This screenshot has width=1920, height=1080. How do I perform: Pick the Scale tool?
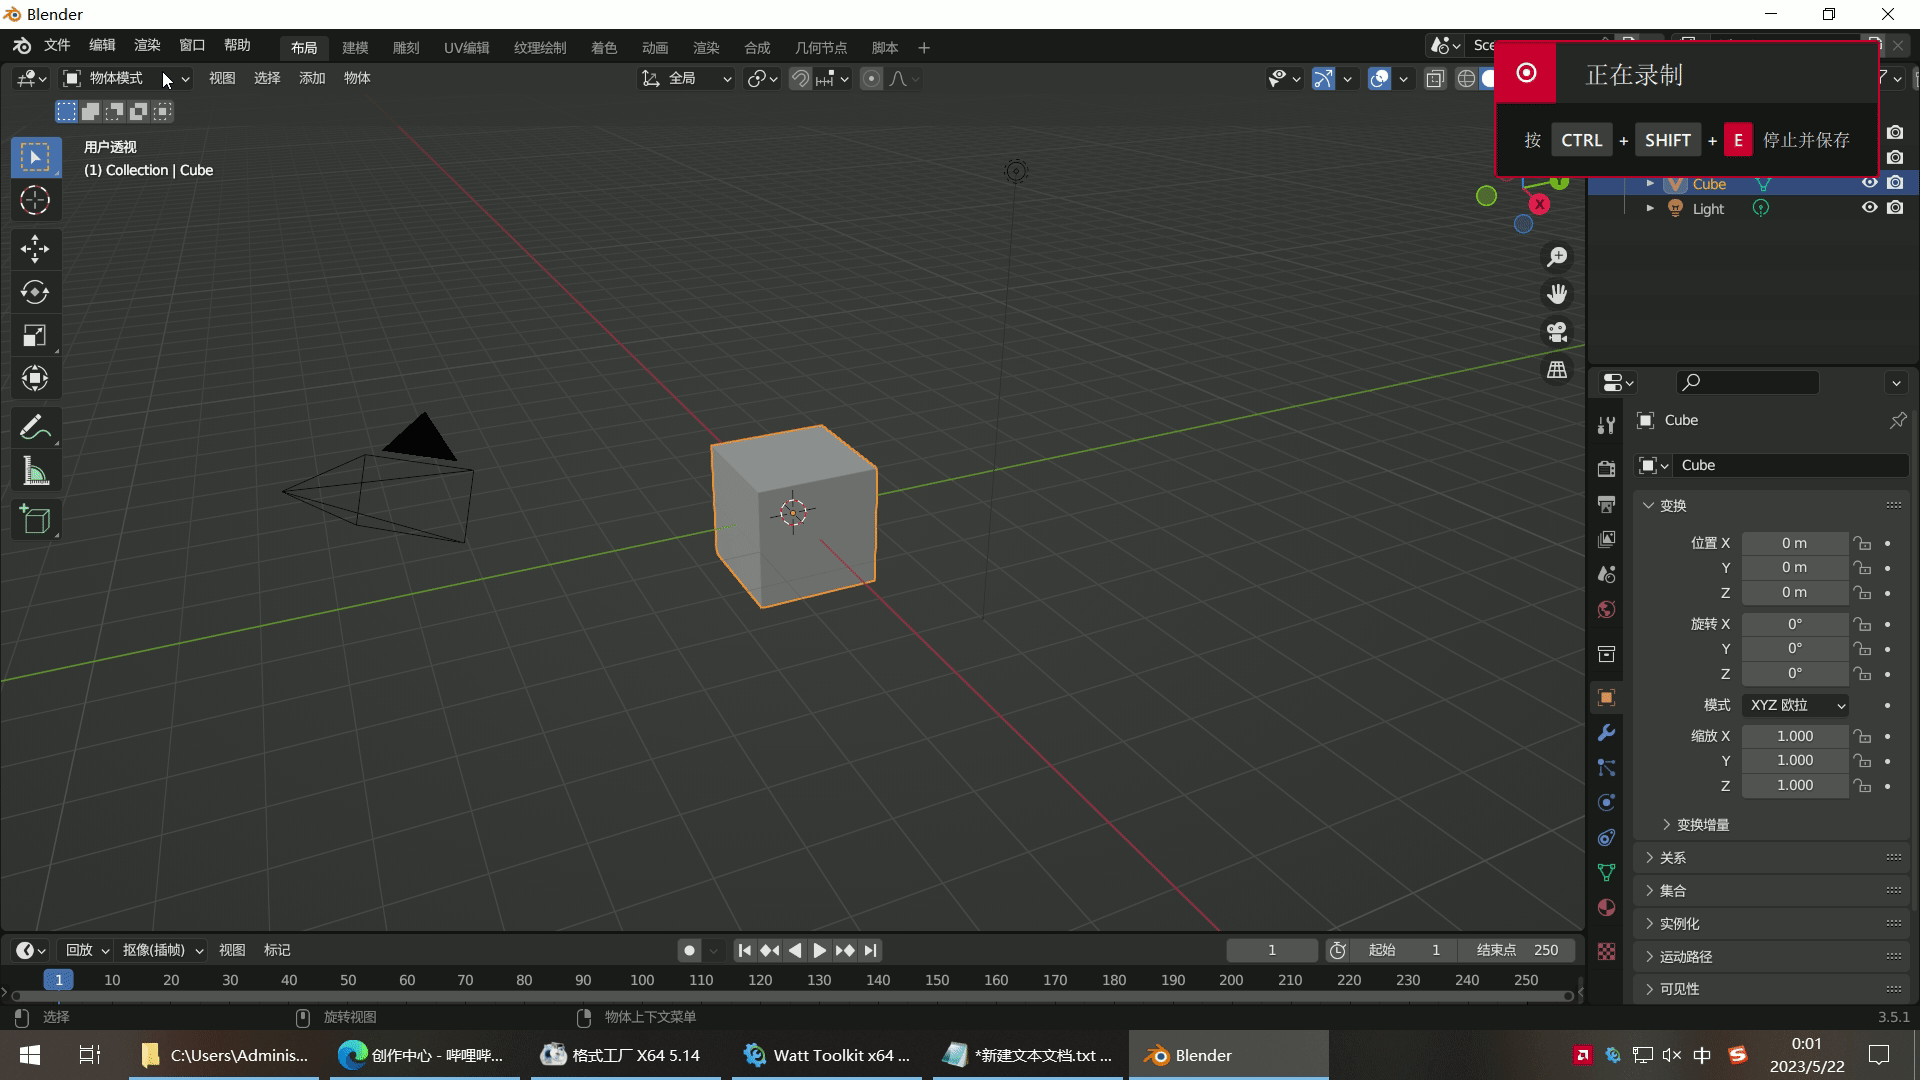coord(35,335)
